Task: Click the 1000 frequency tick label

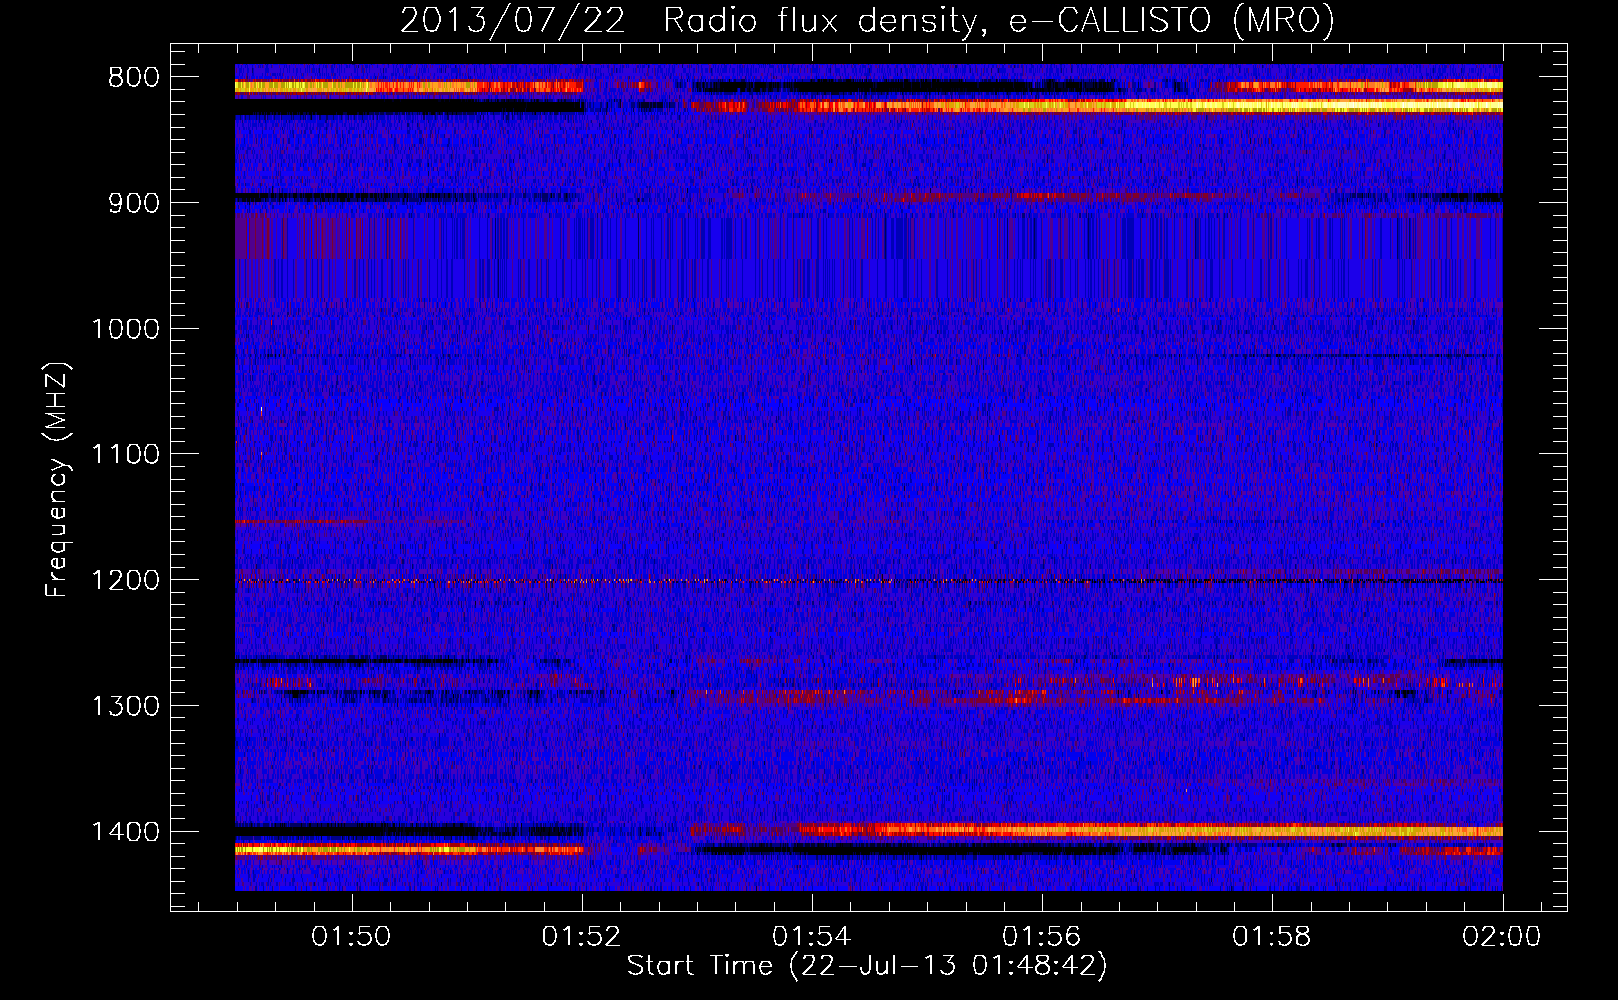Action: pyautogui.click(x=125, y=329)
